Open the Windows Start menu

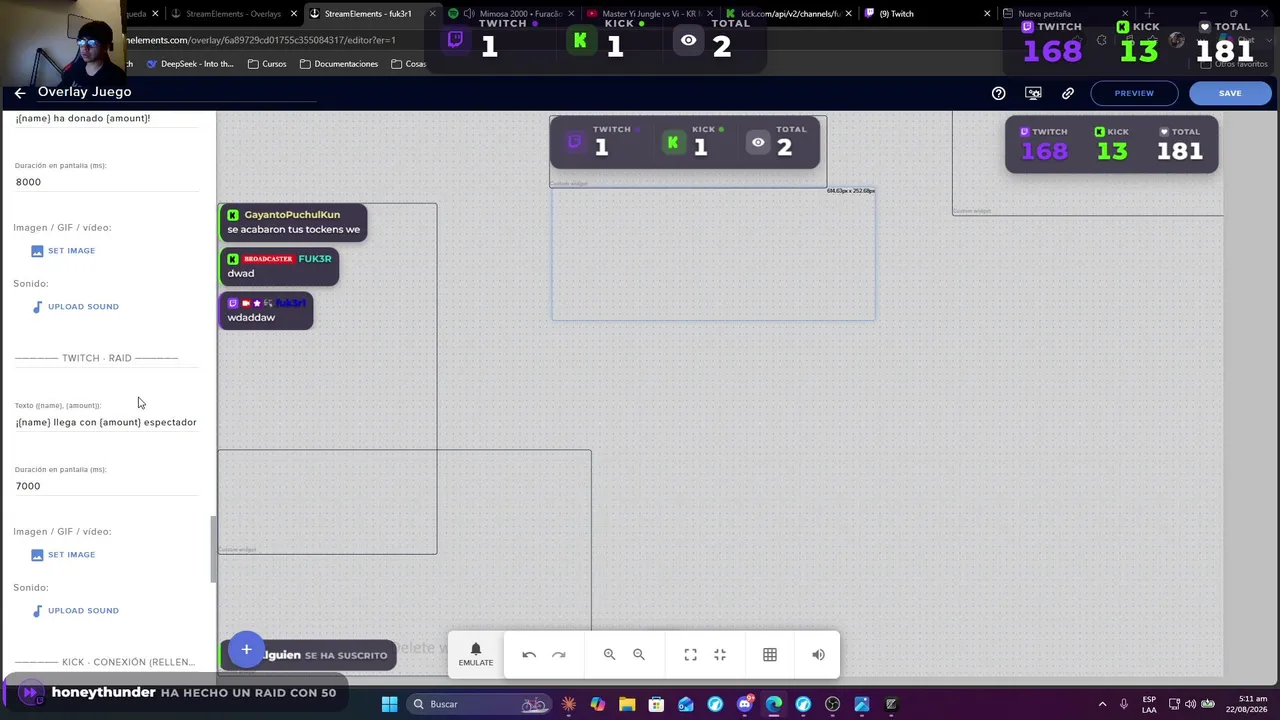pyautogui.click(x=390, y=705)
